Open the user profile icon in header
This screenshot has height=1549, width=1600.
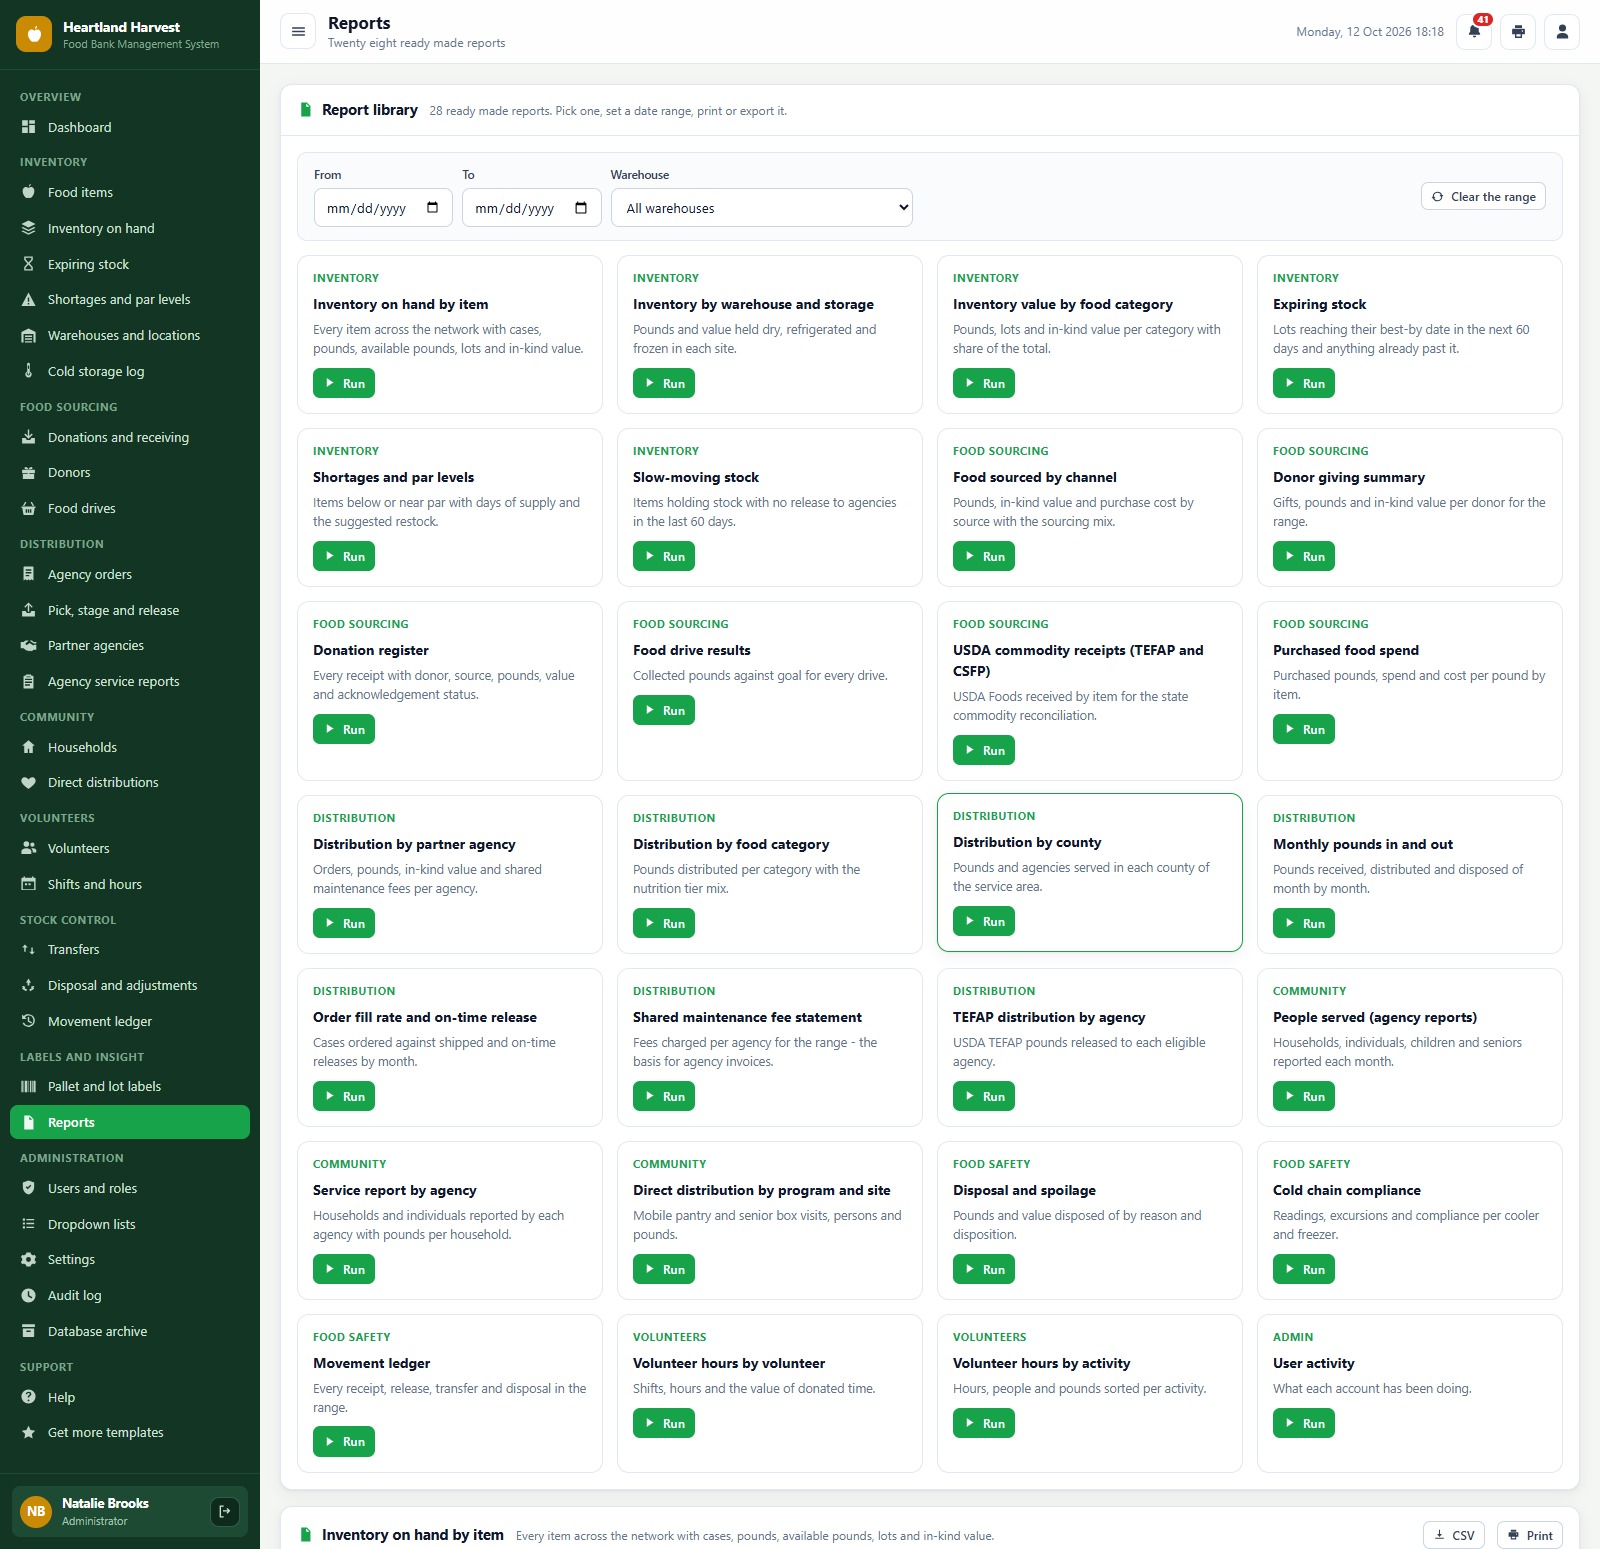1562,32
